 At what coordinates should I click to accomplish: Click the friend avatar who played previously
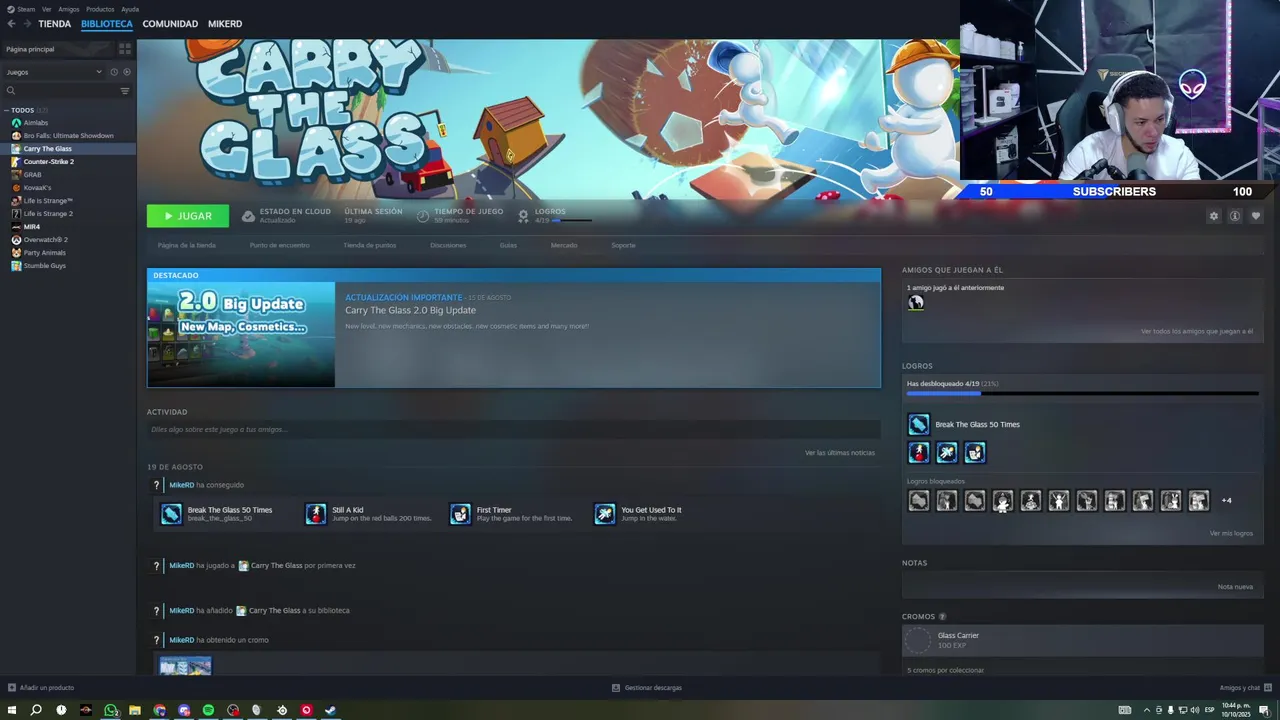point(915,303)
